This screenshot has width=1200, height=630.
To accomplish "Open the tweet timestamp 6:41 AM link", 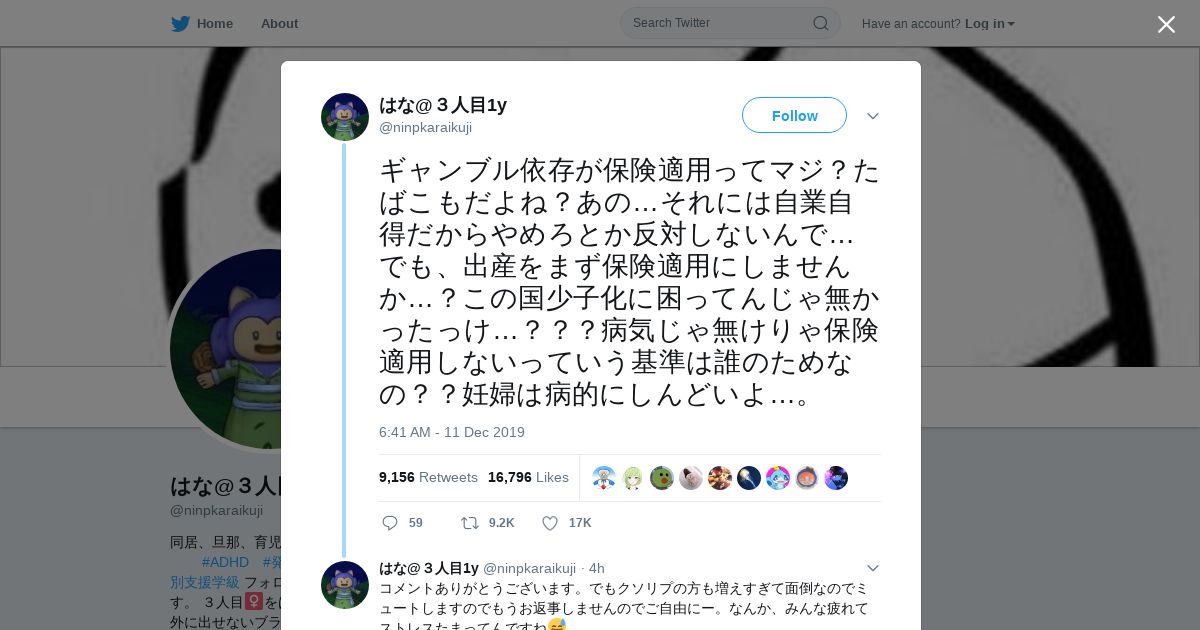I will pos(452,432).
